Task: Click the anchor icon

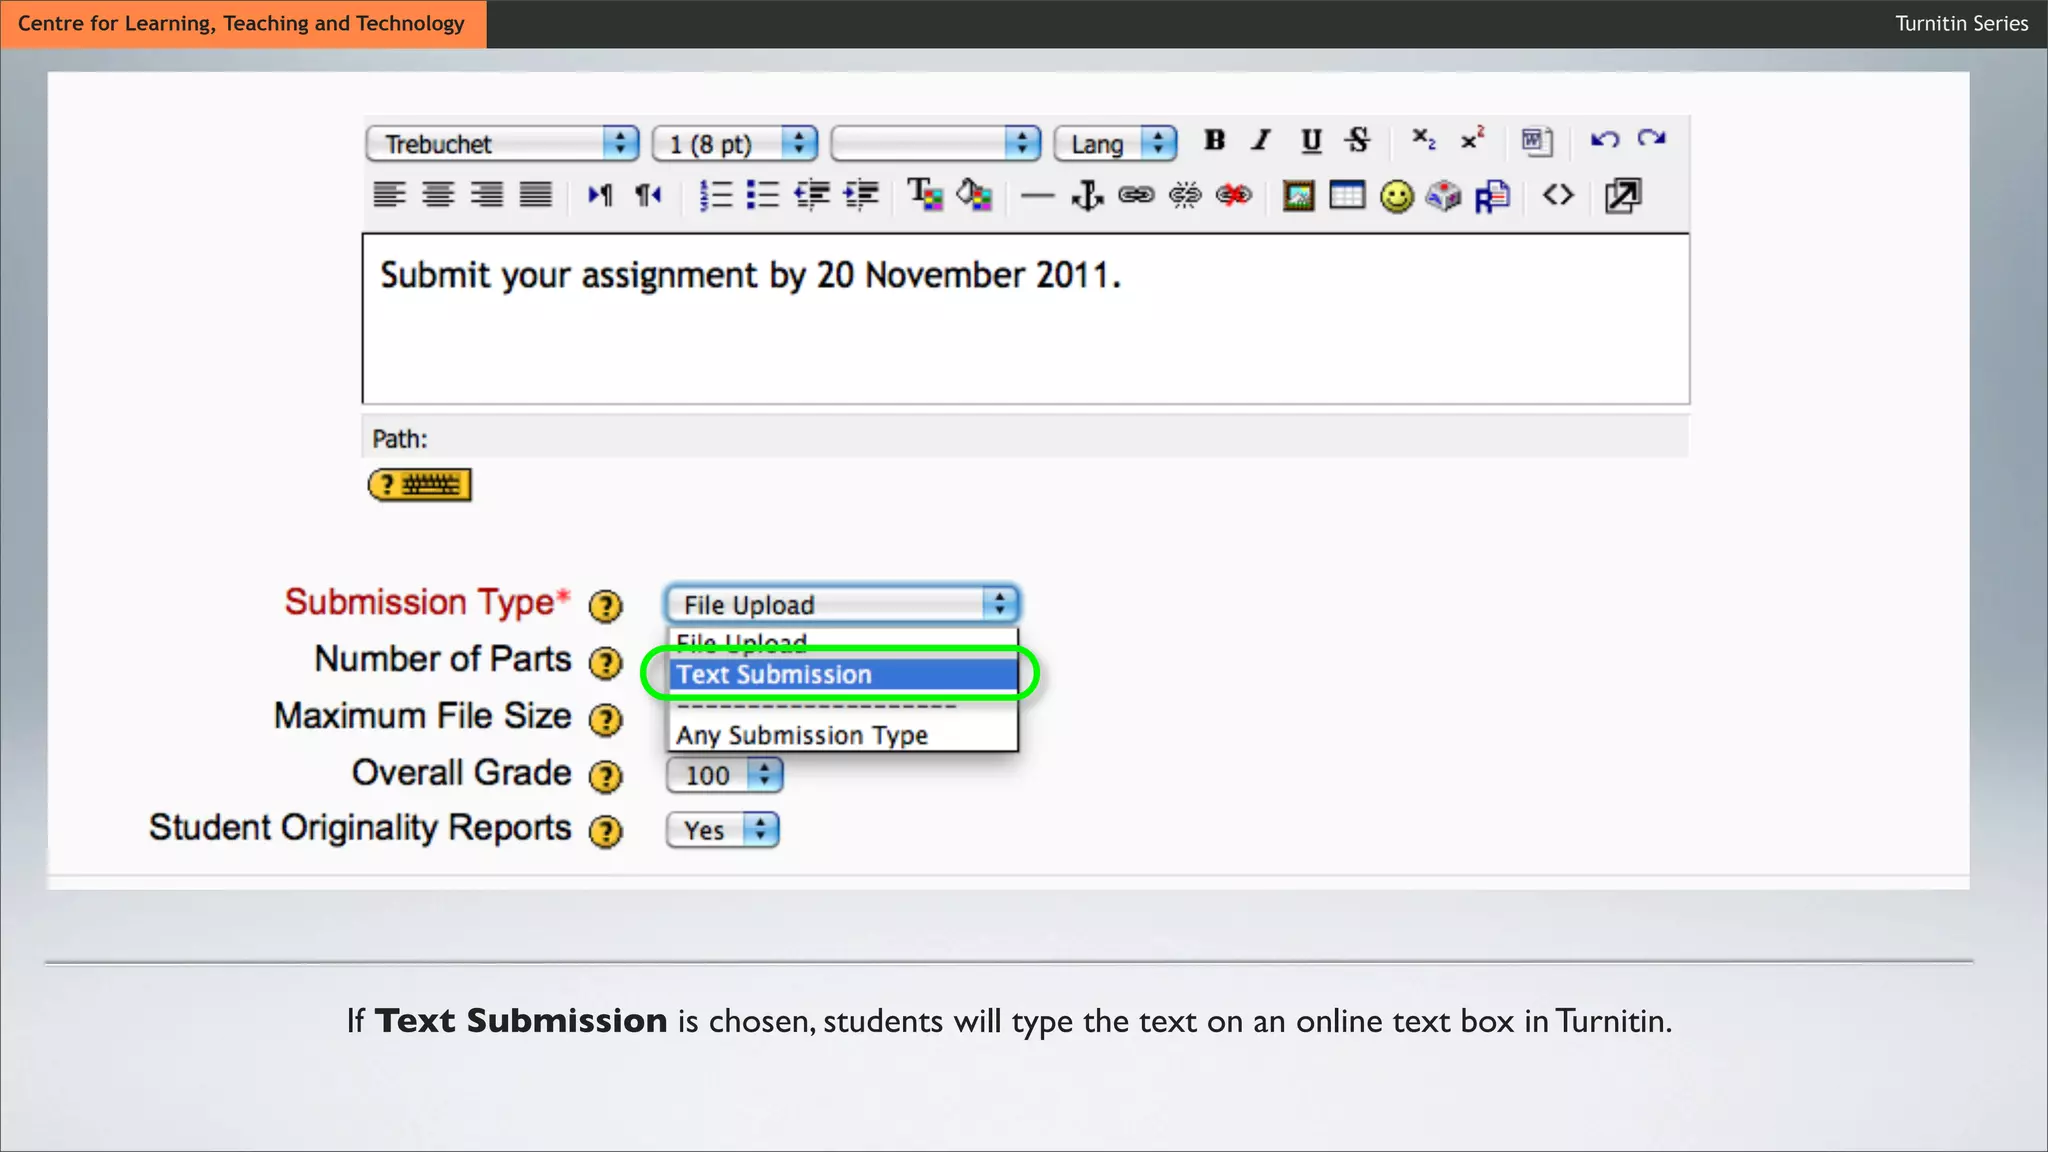Action: [x=1087, y=195]
